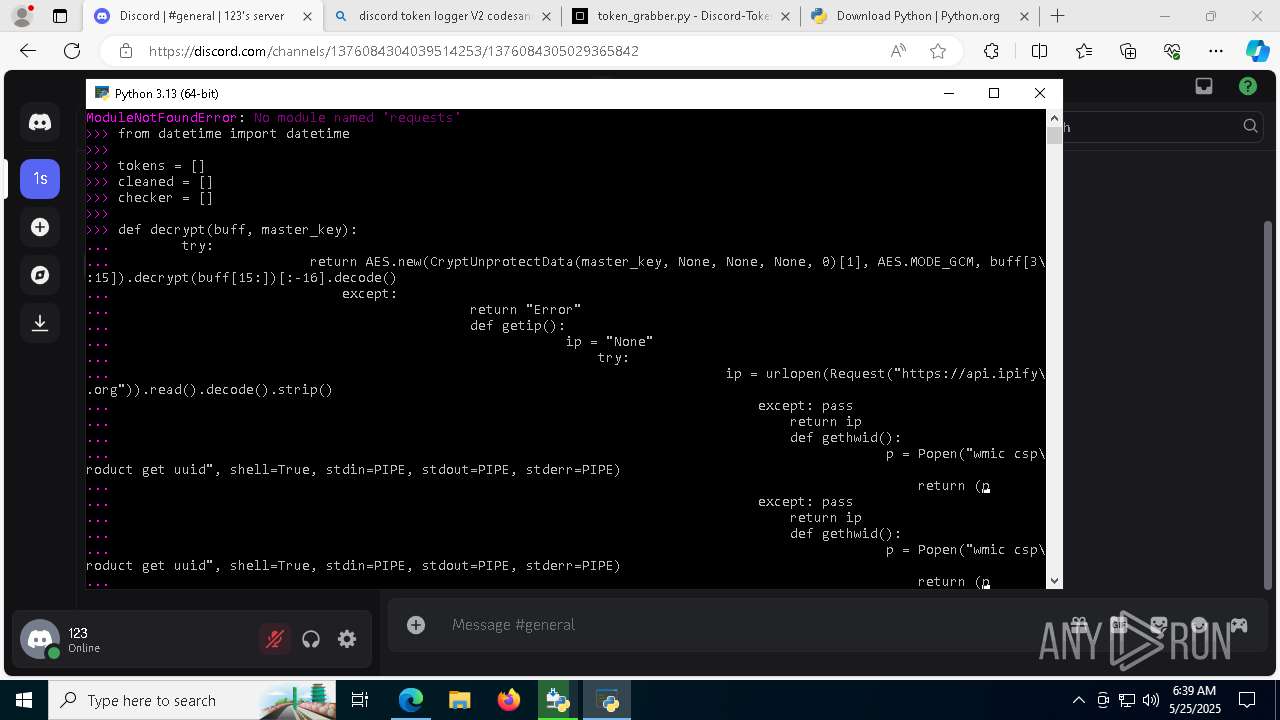1280x720 pixels.
Task: Open volume control in system tray
Action: [1151, 700]
